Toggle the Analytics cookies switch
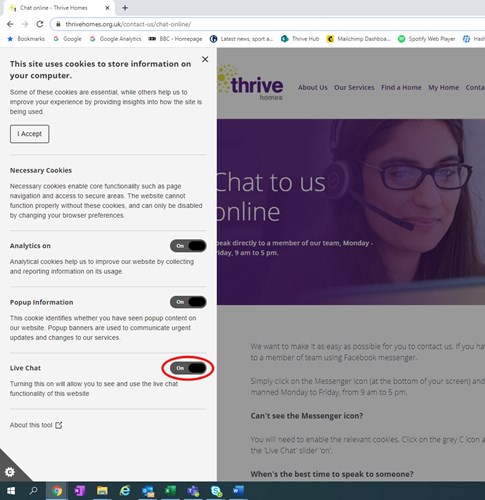The width and height of the screenshot is (485, 500). pos(188,246)
